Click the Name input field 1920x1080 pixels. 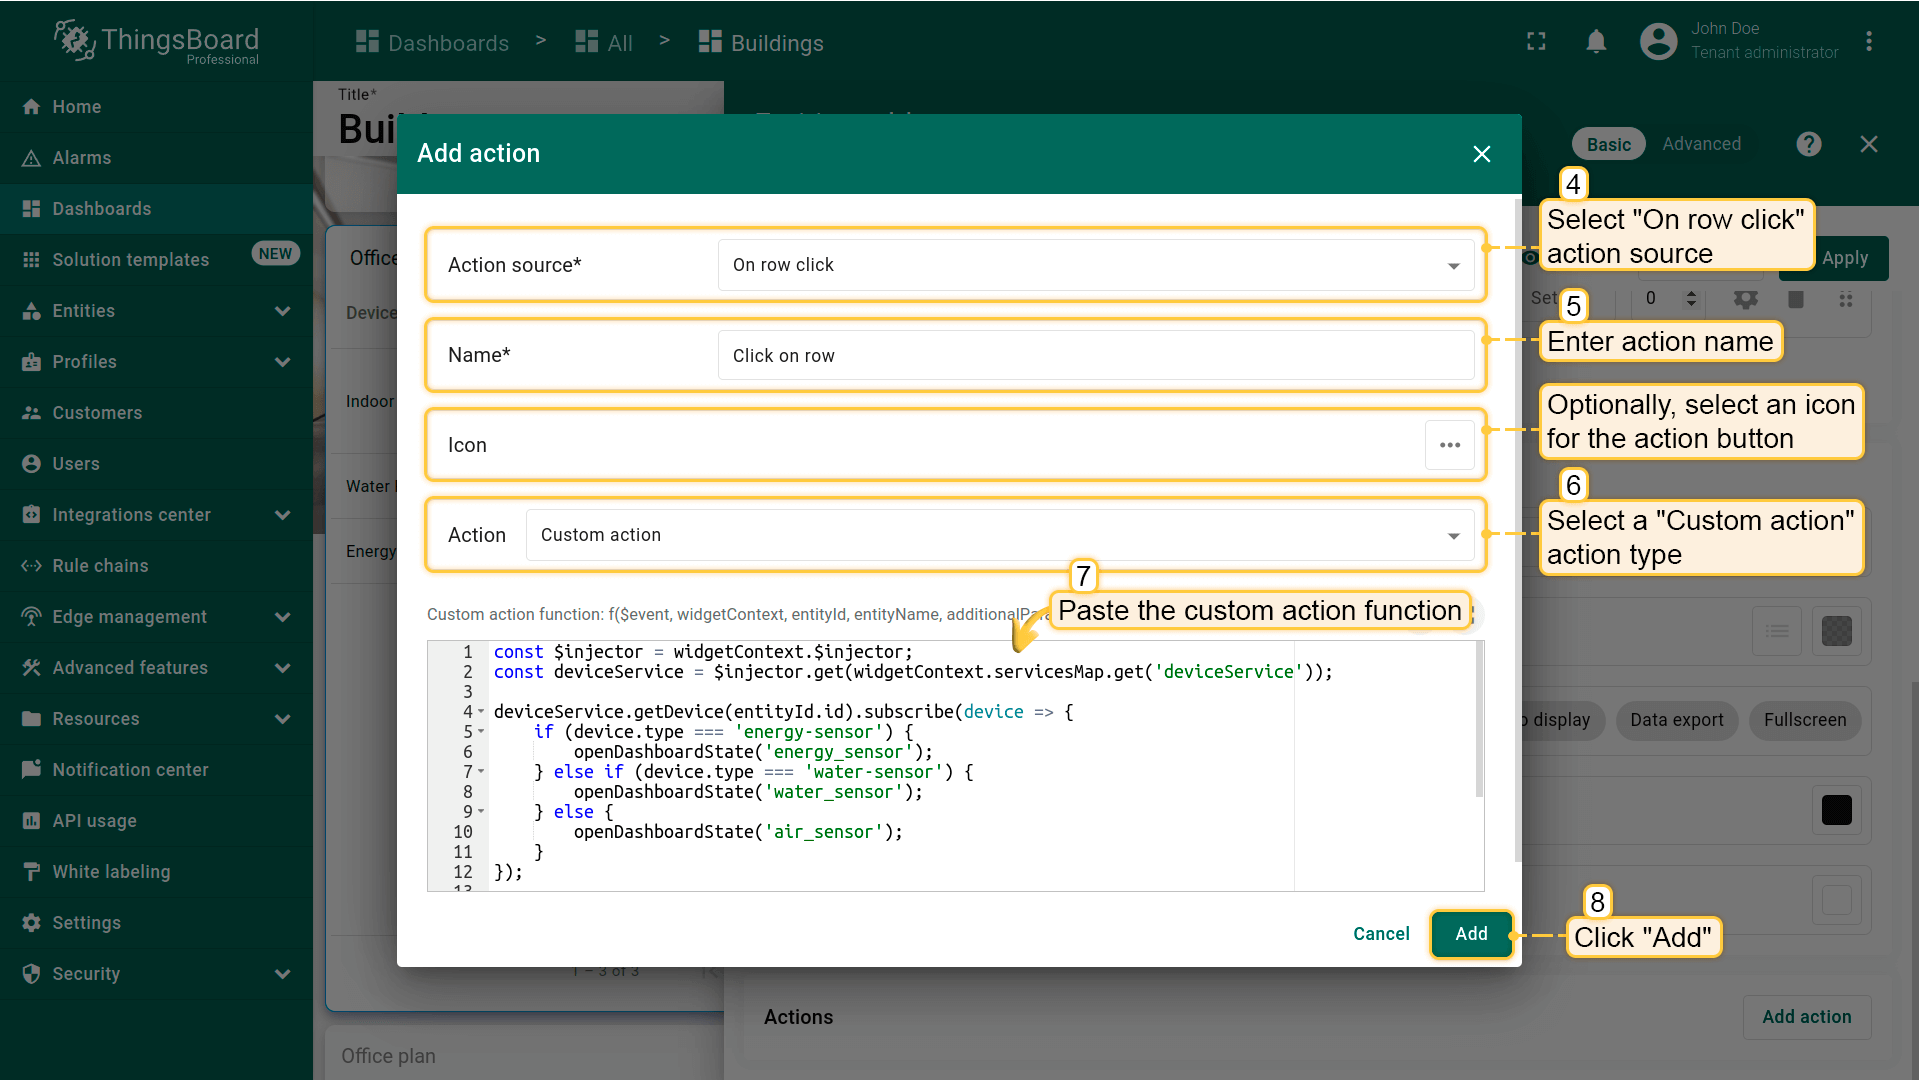[x=1095, y=356]
